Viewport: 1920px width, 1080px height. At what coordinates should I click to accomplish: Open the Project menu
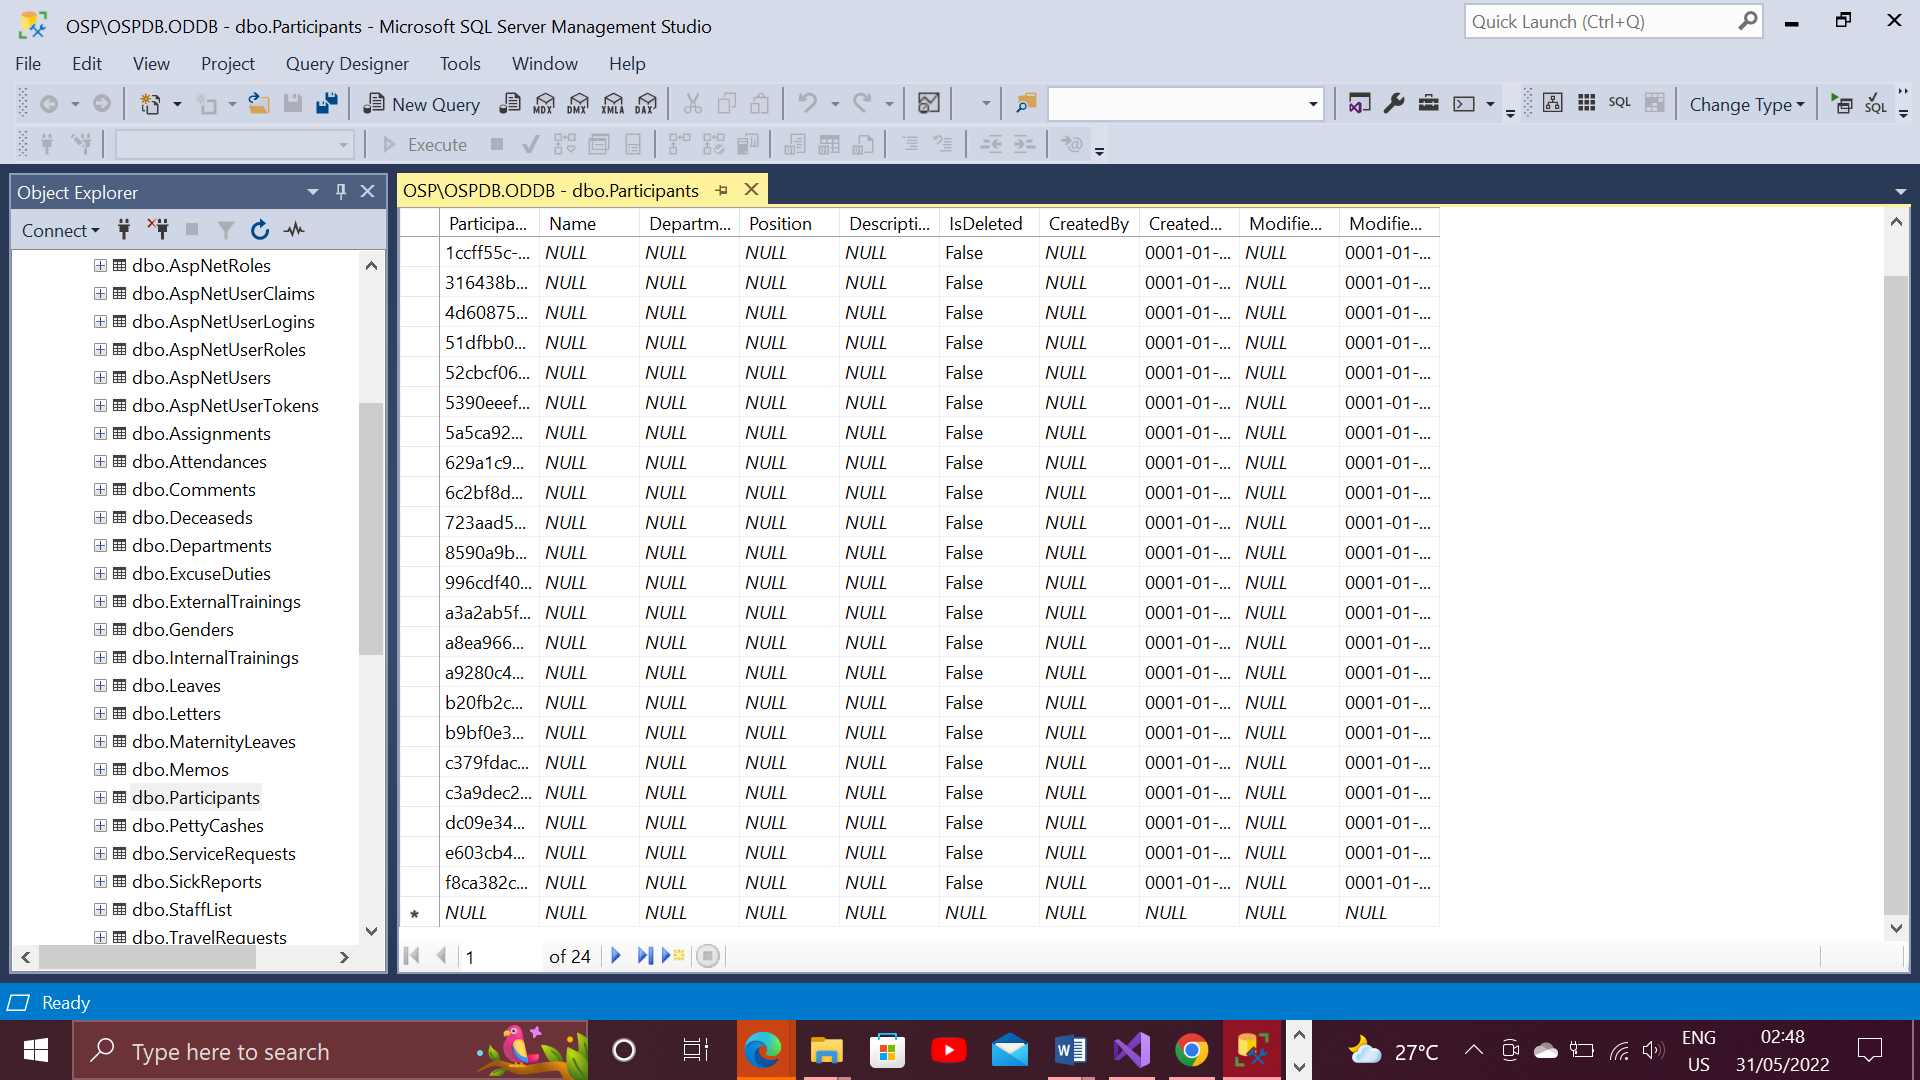pos(228,63)
